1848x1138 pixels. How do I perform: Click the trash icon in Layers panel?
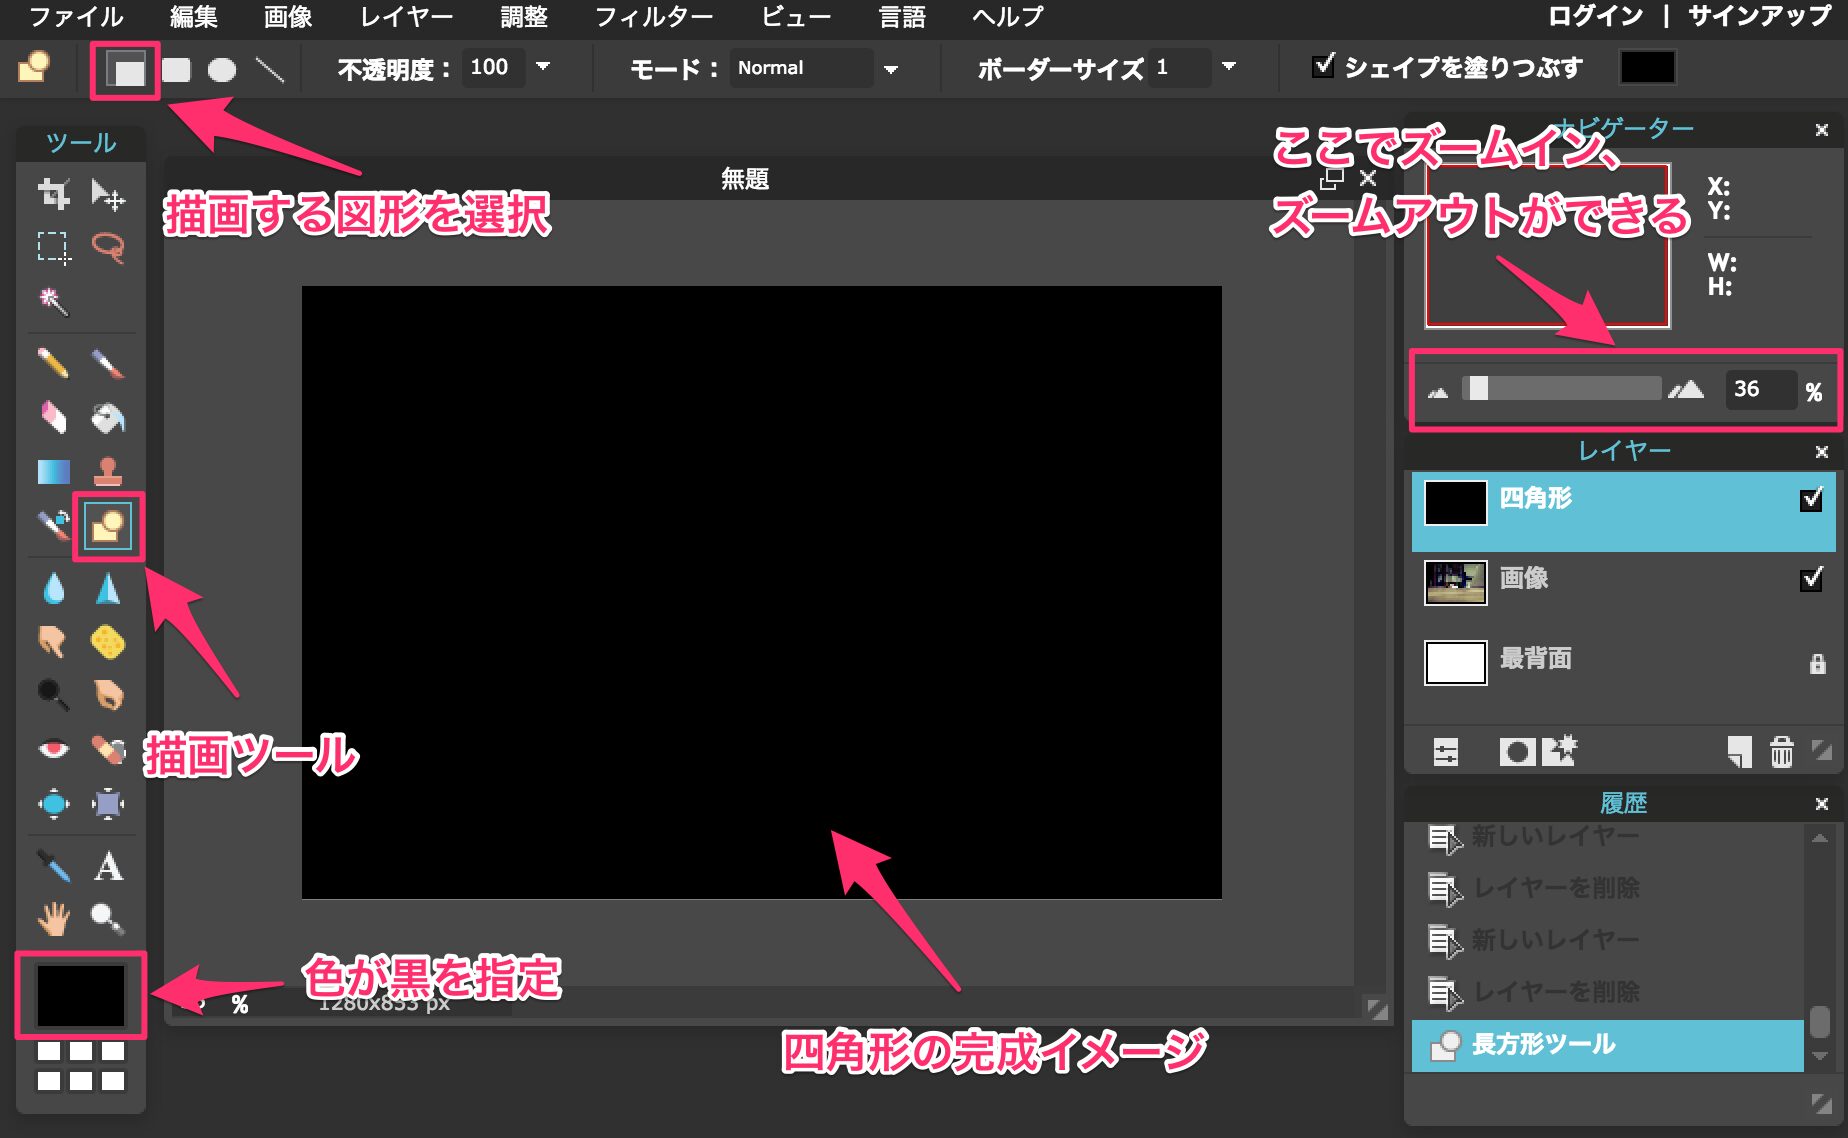pyautogui.click(x=1781, y=752)
